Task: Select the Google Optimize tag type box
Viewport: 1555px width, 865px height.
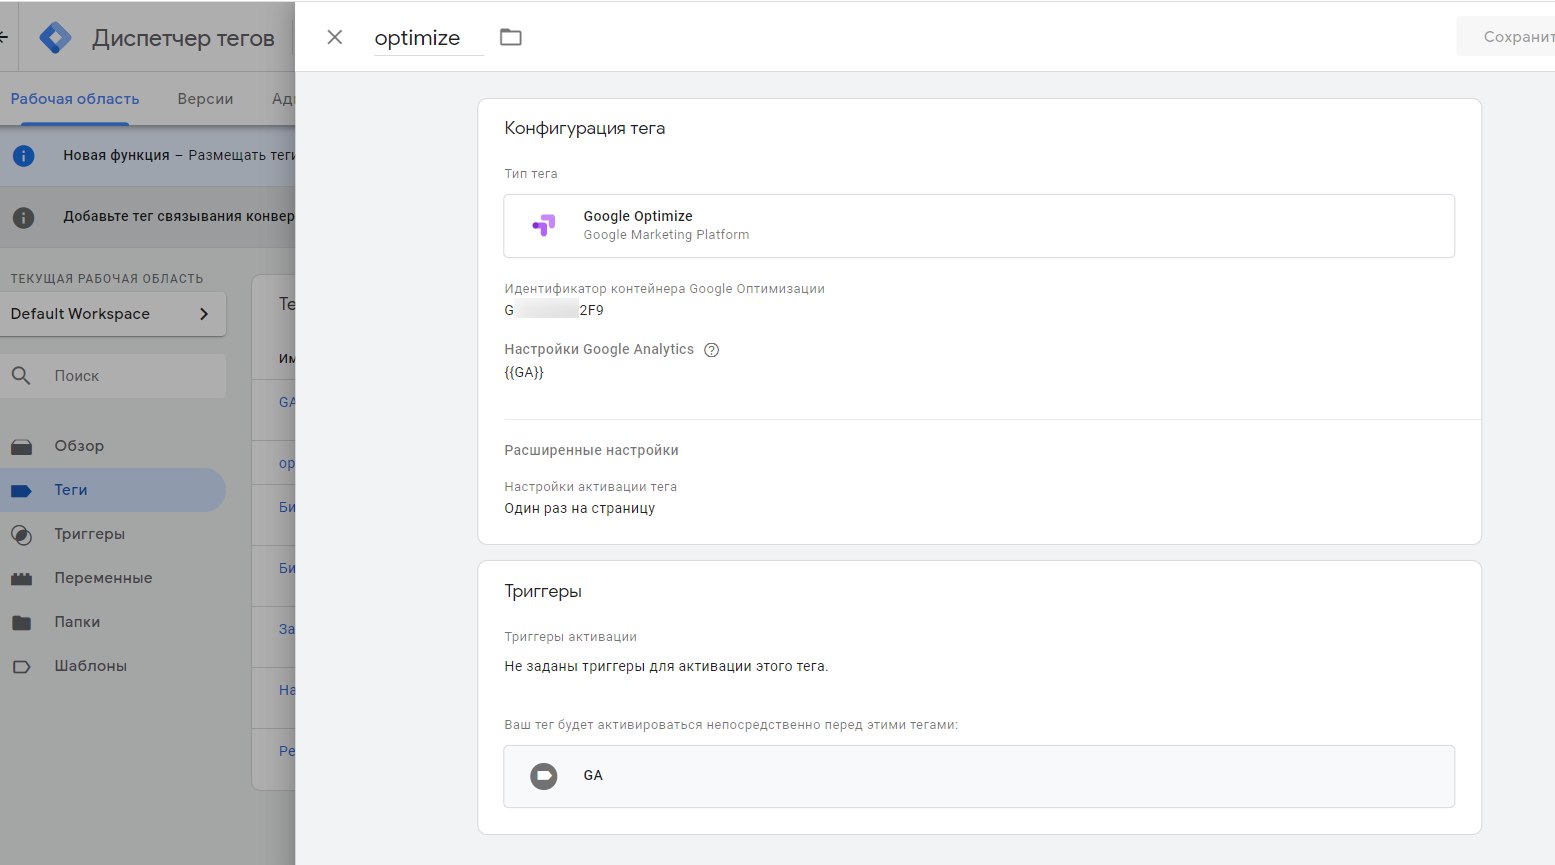Action: (x=979, y=226)
